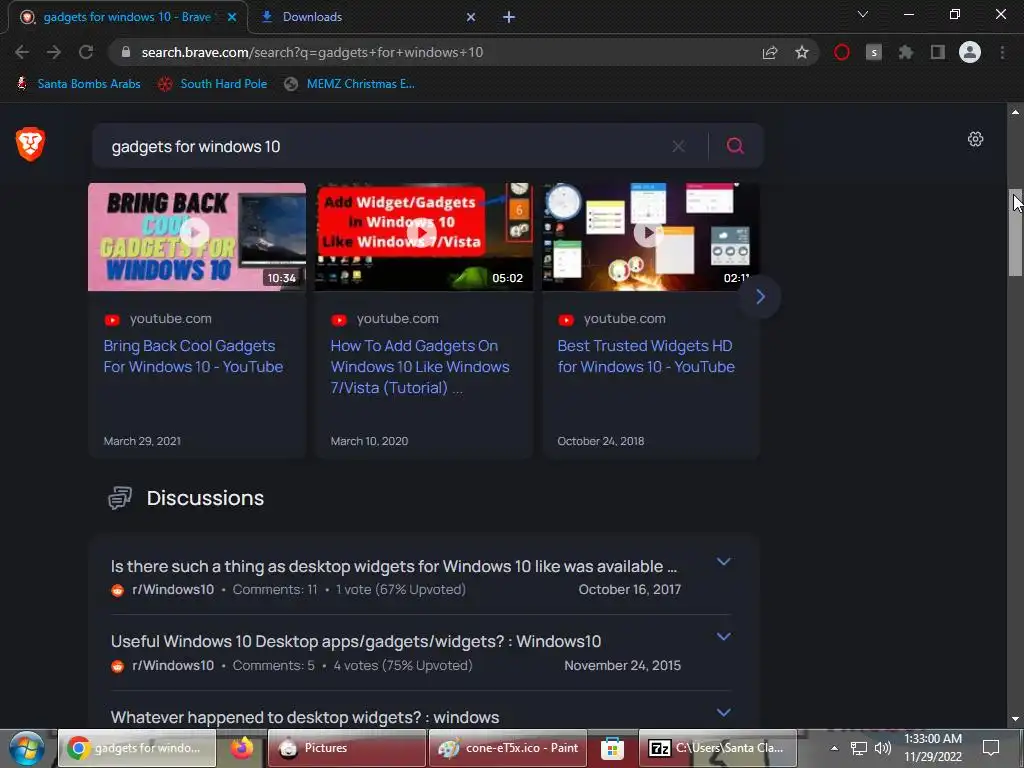This screenshot has height=768, width=1024.
Task: Switch to the 7-Zip C:\Users window
Action: tap(718, 748)
